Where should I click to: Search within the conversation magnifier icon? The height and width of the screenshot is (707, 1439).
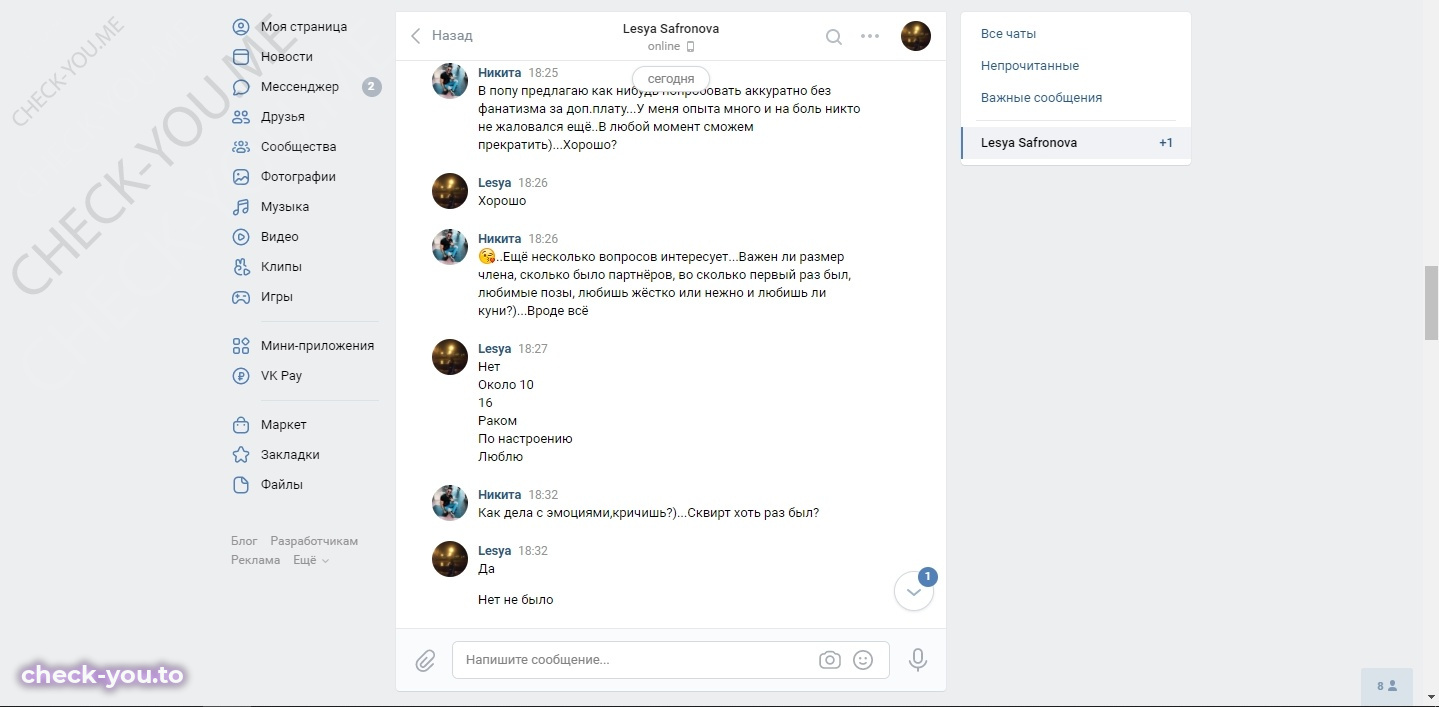(x=833, y=37)
